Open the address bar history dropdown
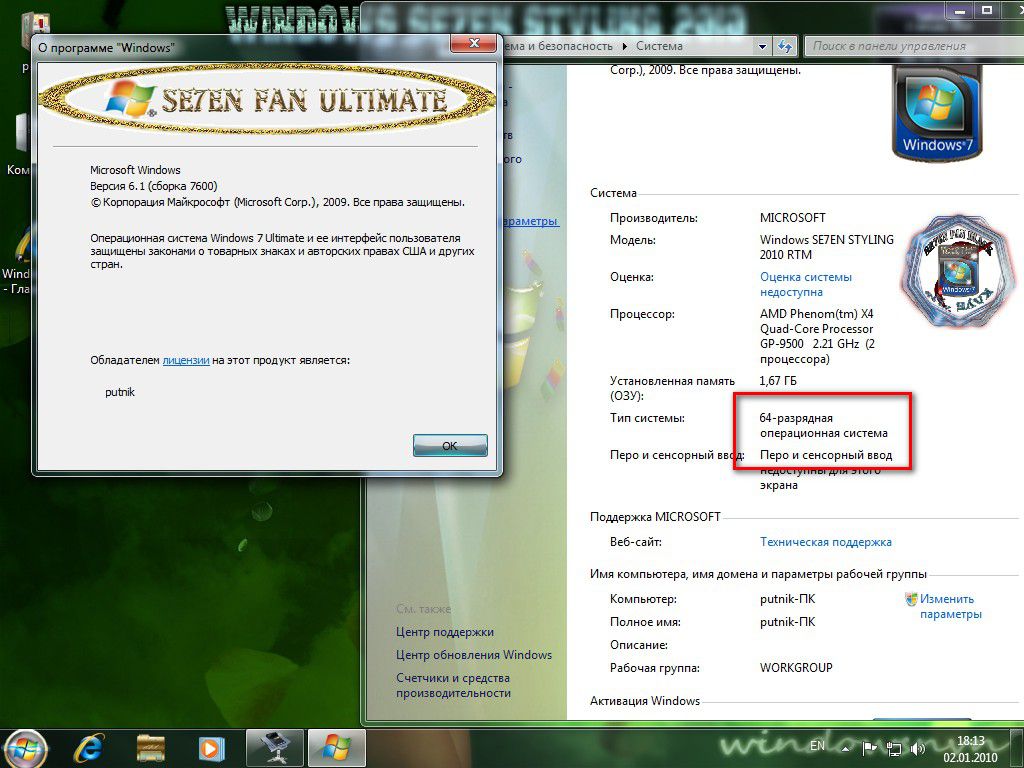 click(x=761, y=46)
